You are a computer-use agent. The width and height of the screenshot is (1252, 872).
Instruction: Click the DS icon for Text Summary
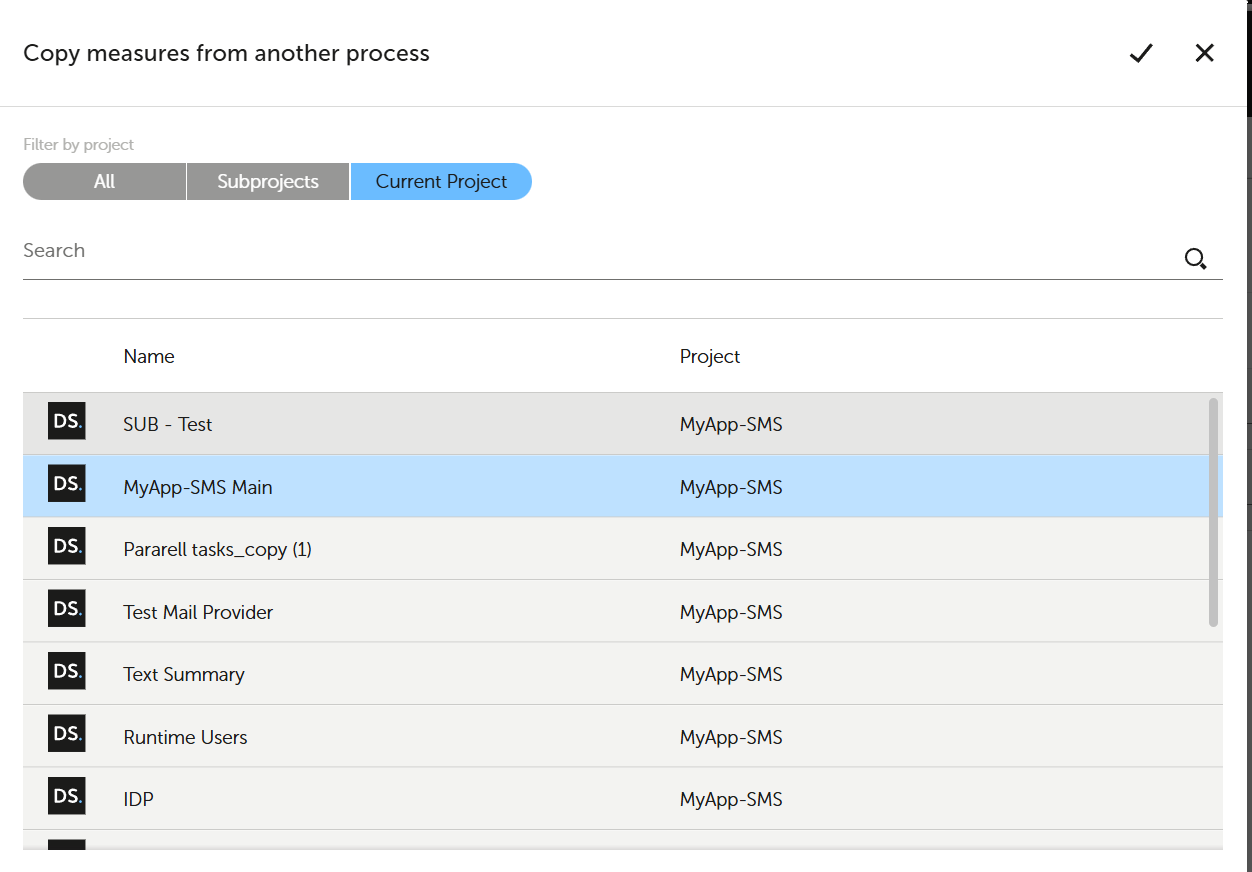[67, 672]
